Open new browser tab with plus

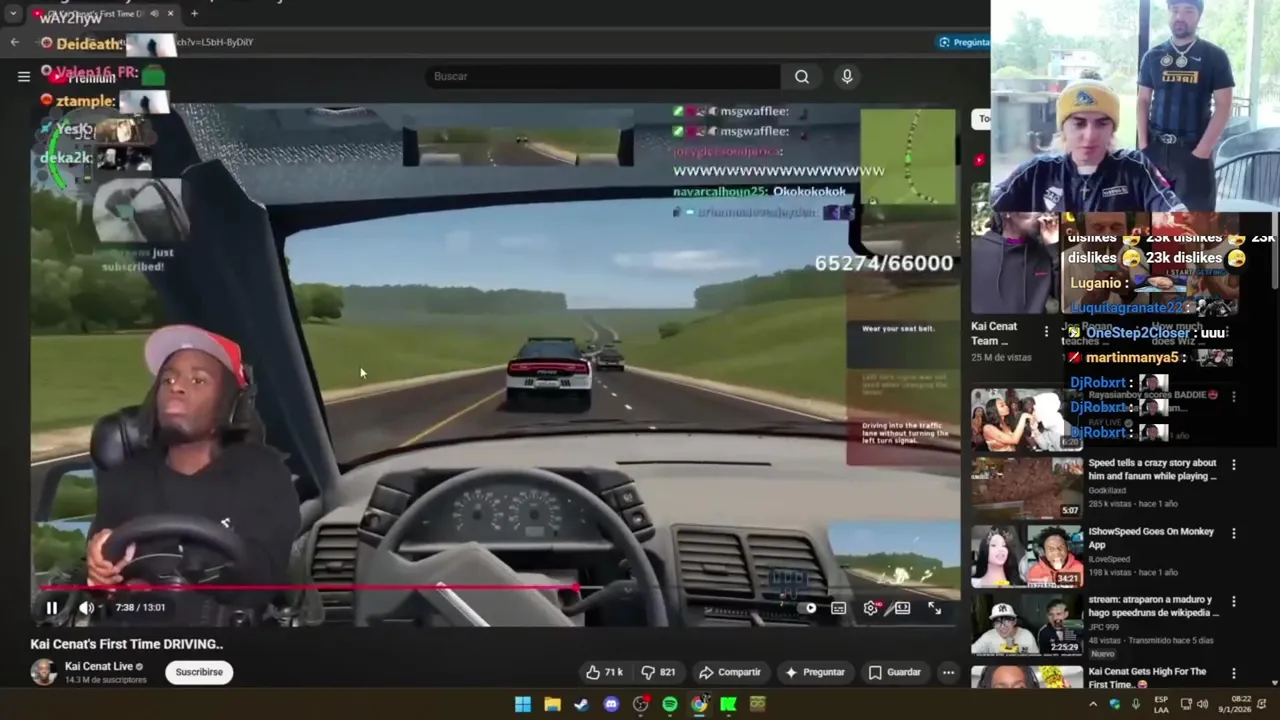(194, 14)
